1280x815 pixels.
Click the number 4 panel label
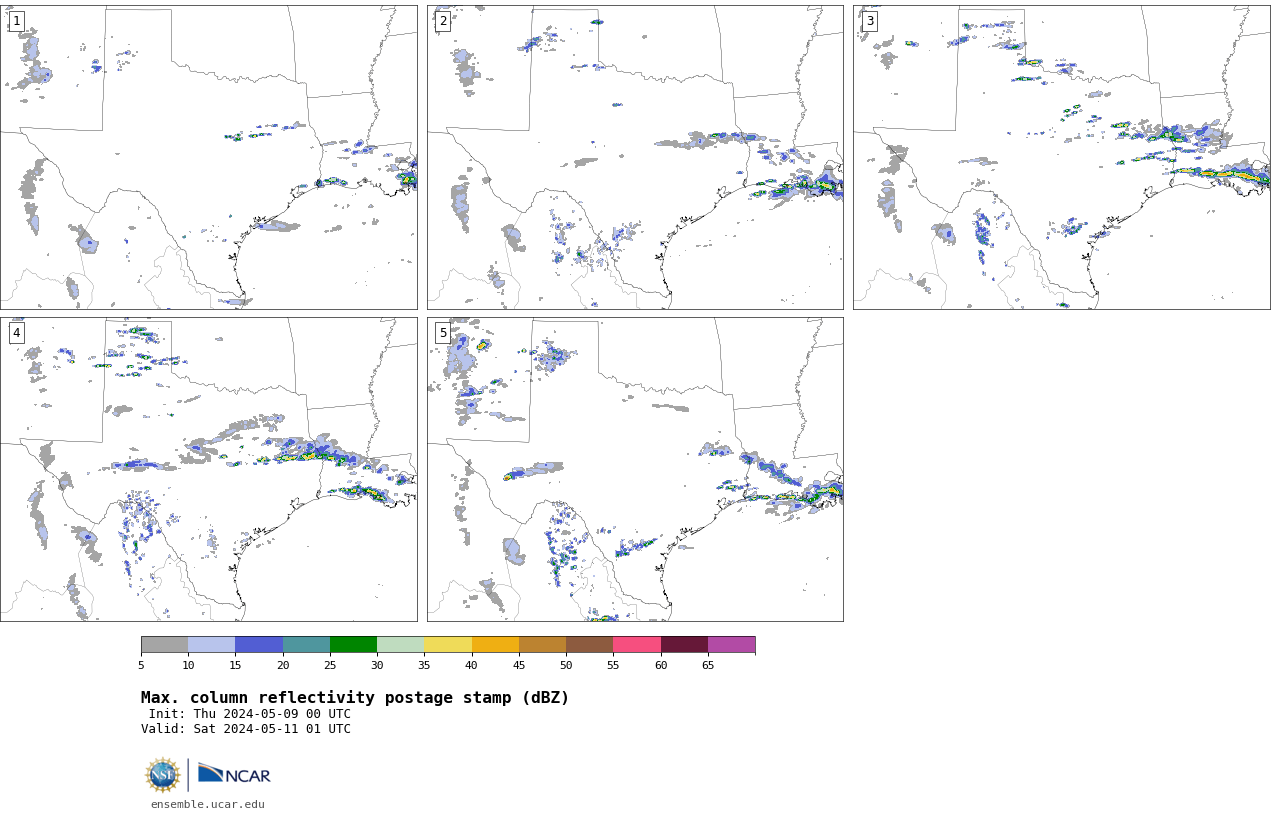click(16, 333)
